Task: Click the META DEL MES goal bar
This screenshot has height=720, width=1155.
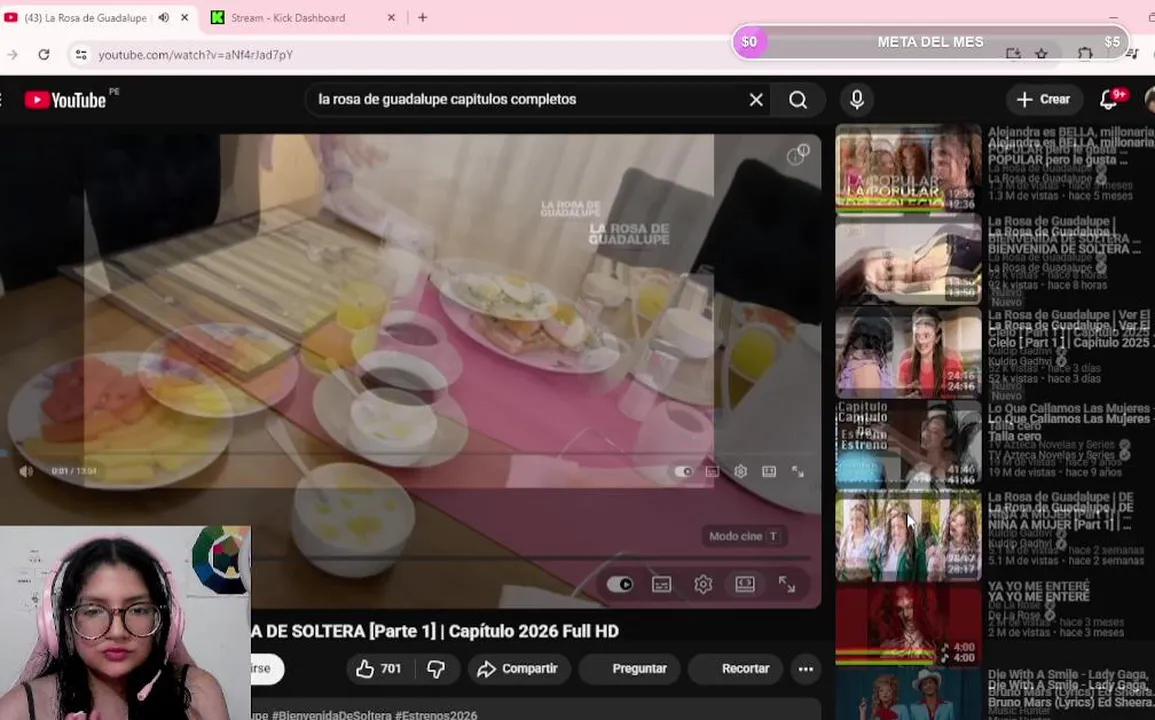Action: point(930,42)
